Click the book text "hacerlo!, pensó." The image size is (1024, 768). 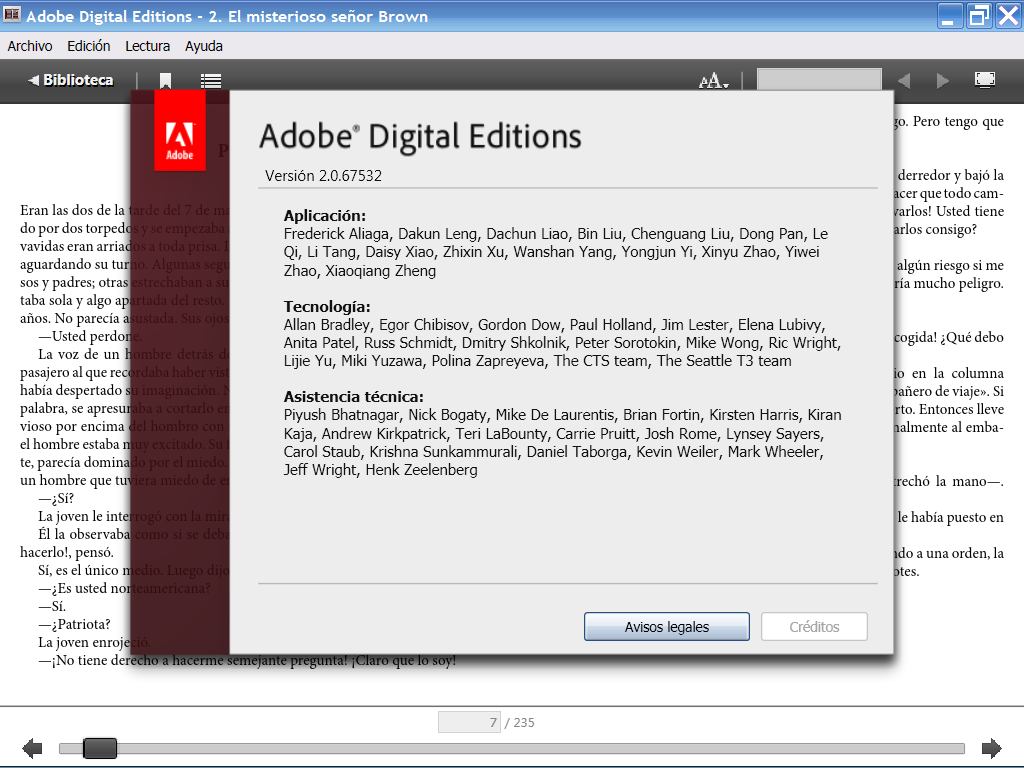(x=67, y=552)
